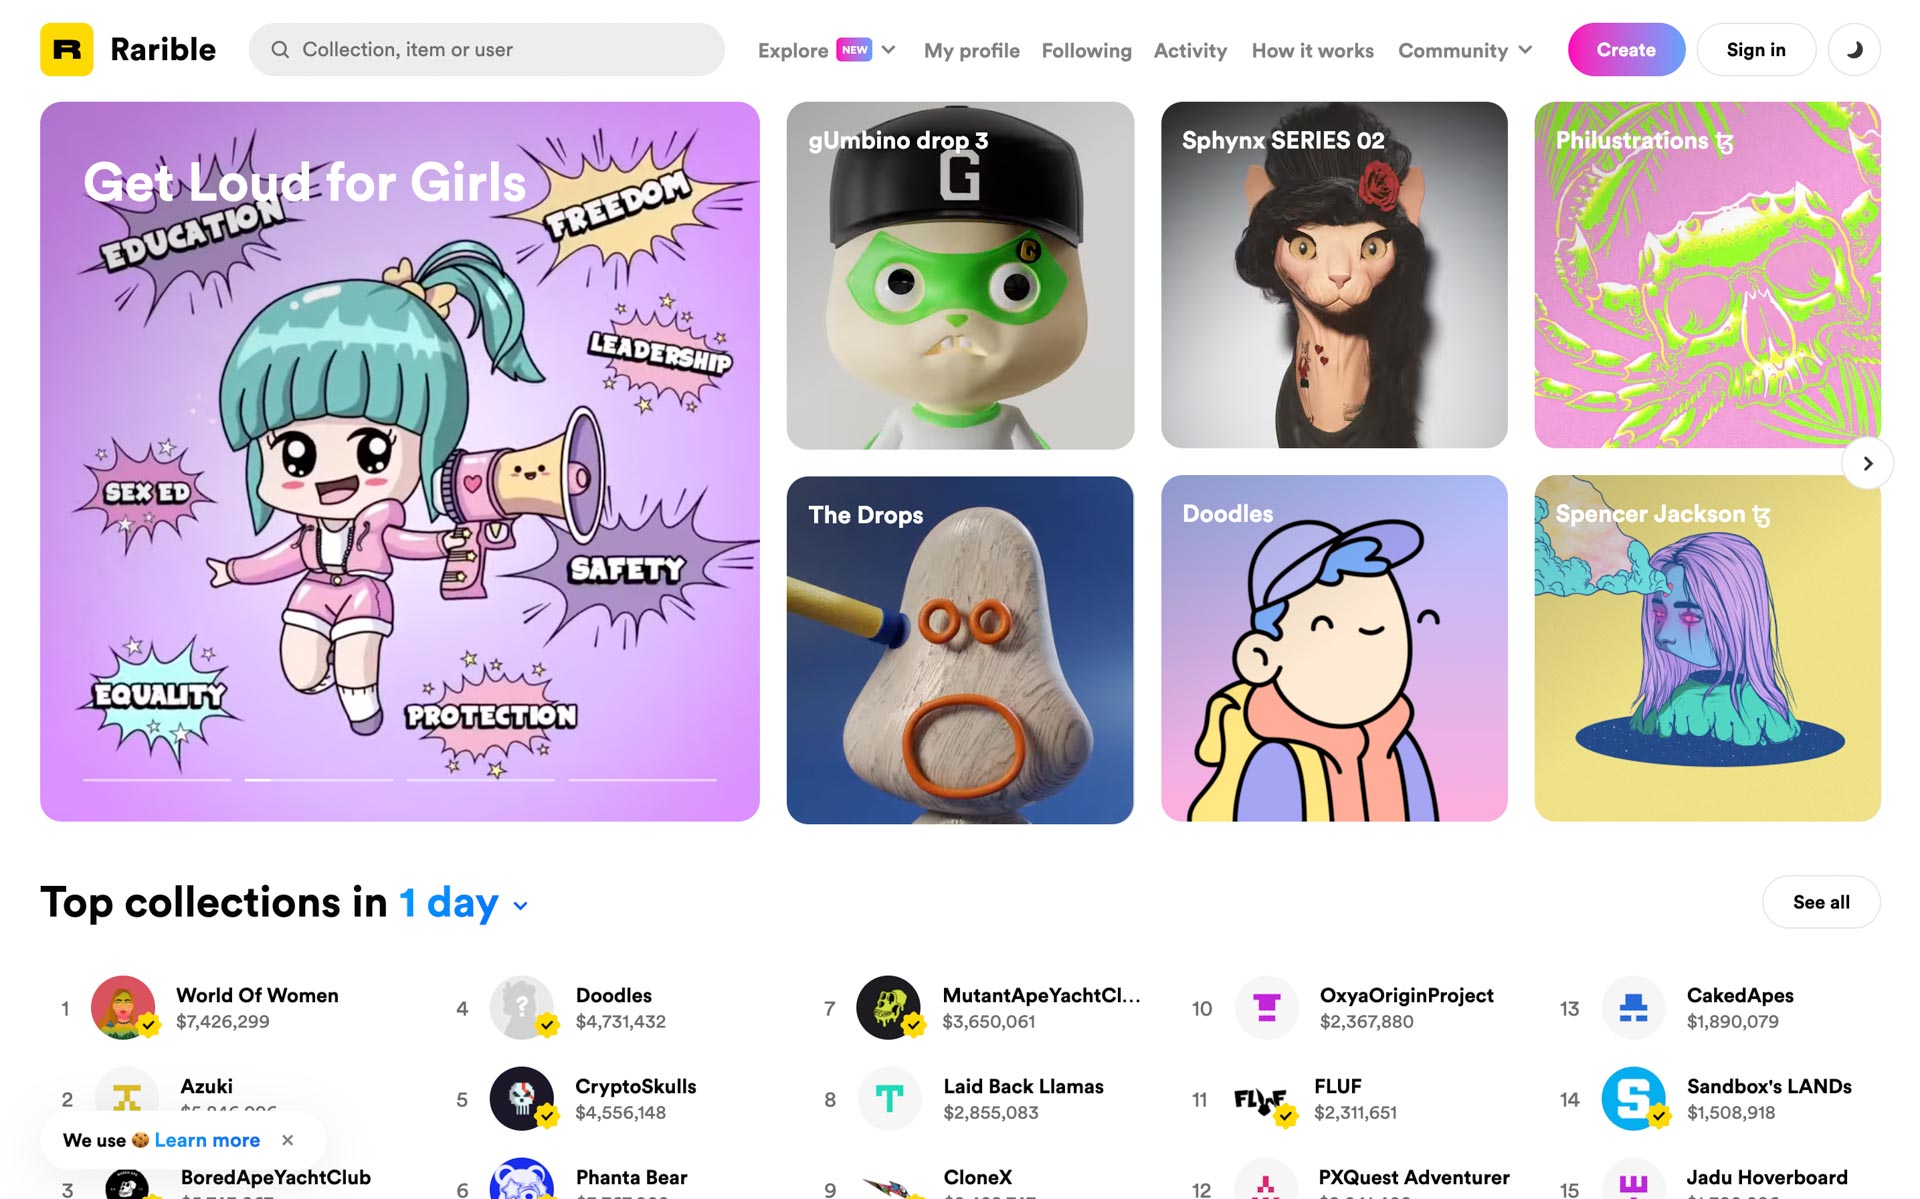
Task: Advance featured carousel with right arrow
Action: 1867,463
